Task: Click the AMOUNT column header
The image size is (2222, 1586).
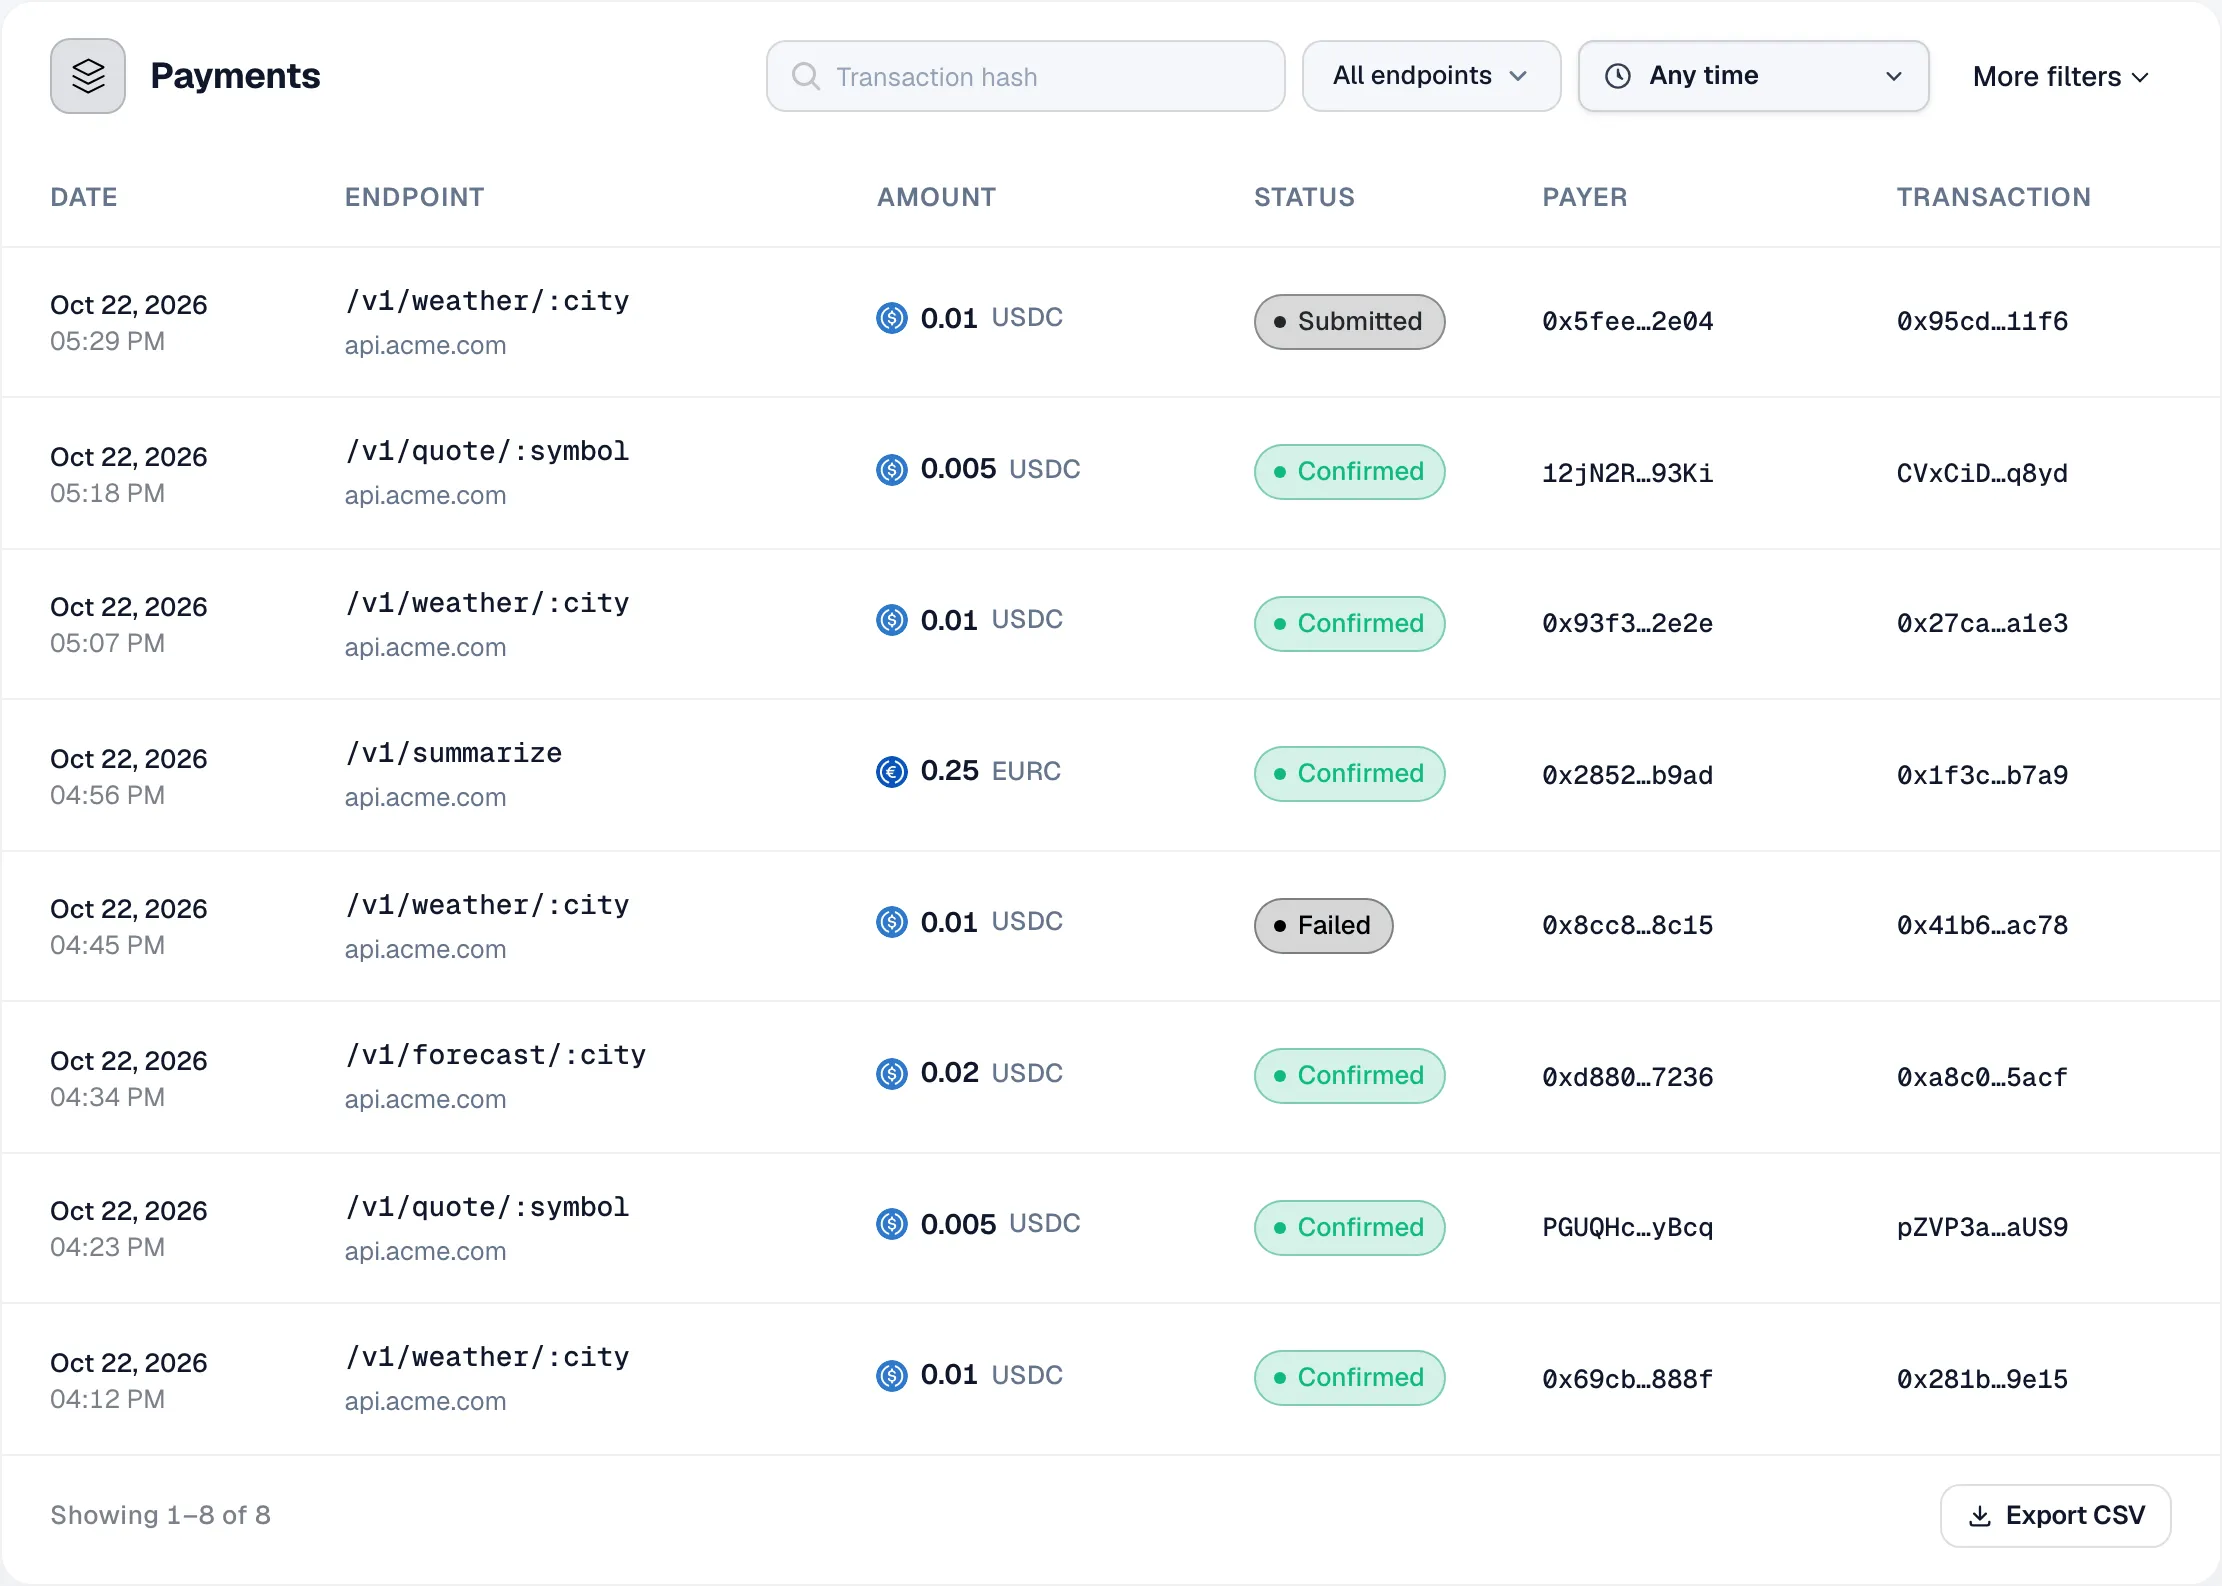Action: click(x=936, y=197)
